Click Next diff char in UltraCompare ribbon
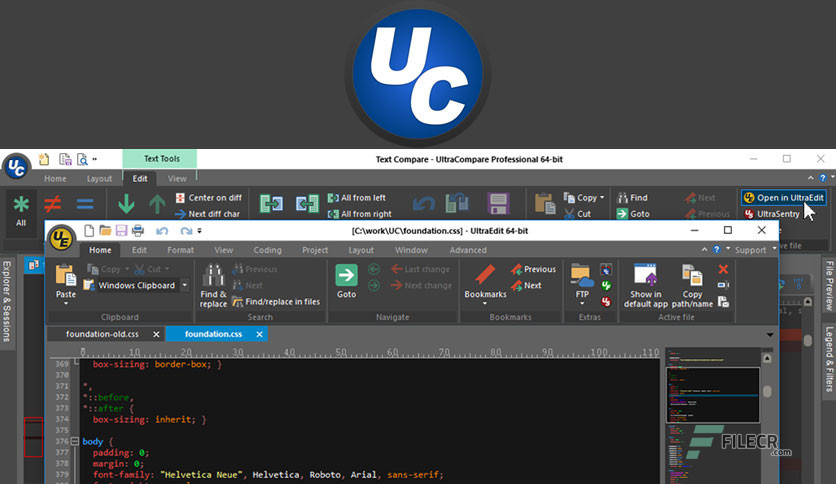 (208, 214)
